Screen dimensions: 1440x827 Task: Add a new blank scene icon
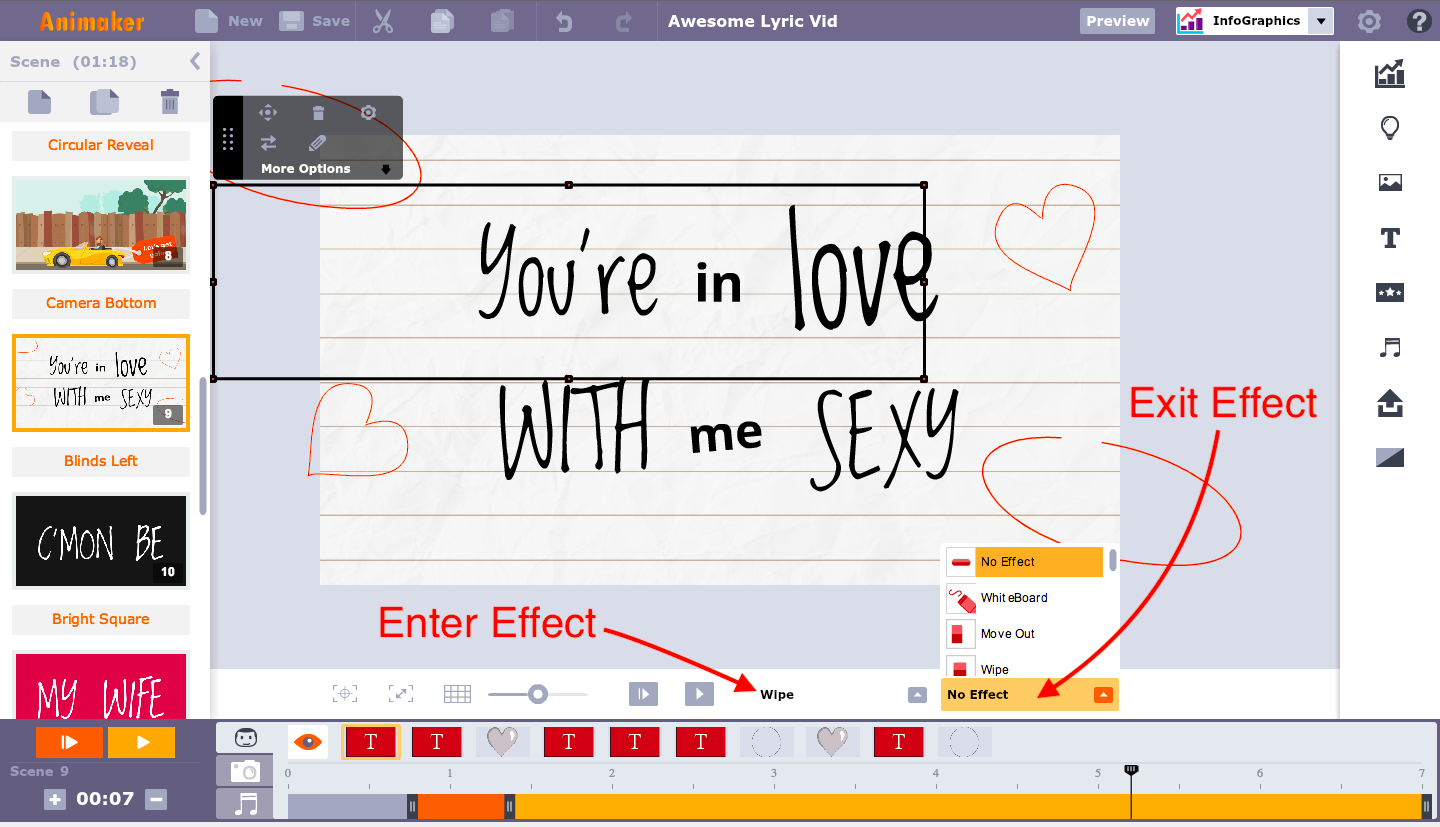[x=39, y=102]
